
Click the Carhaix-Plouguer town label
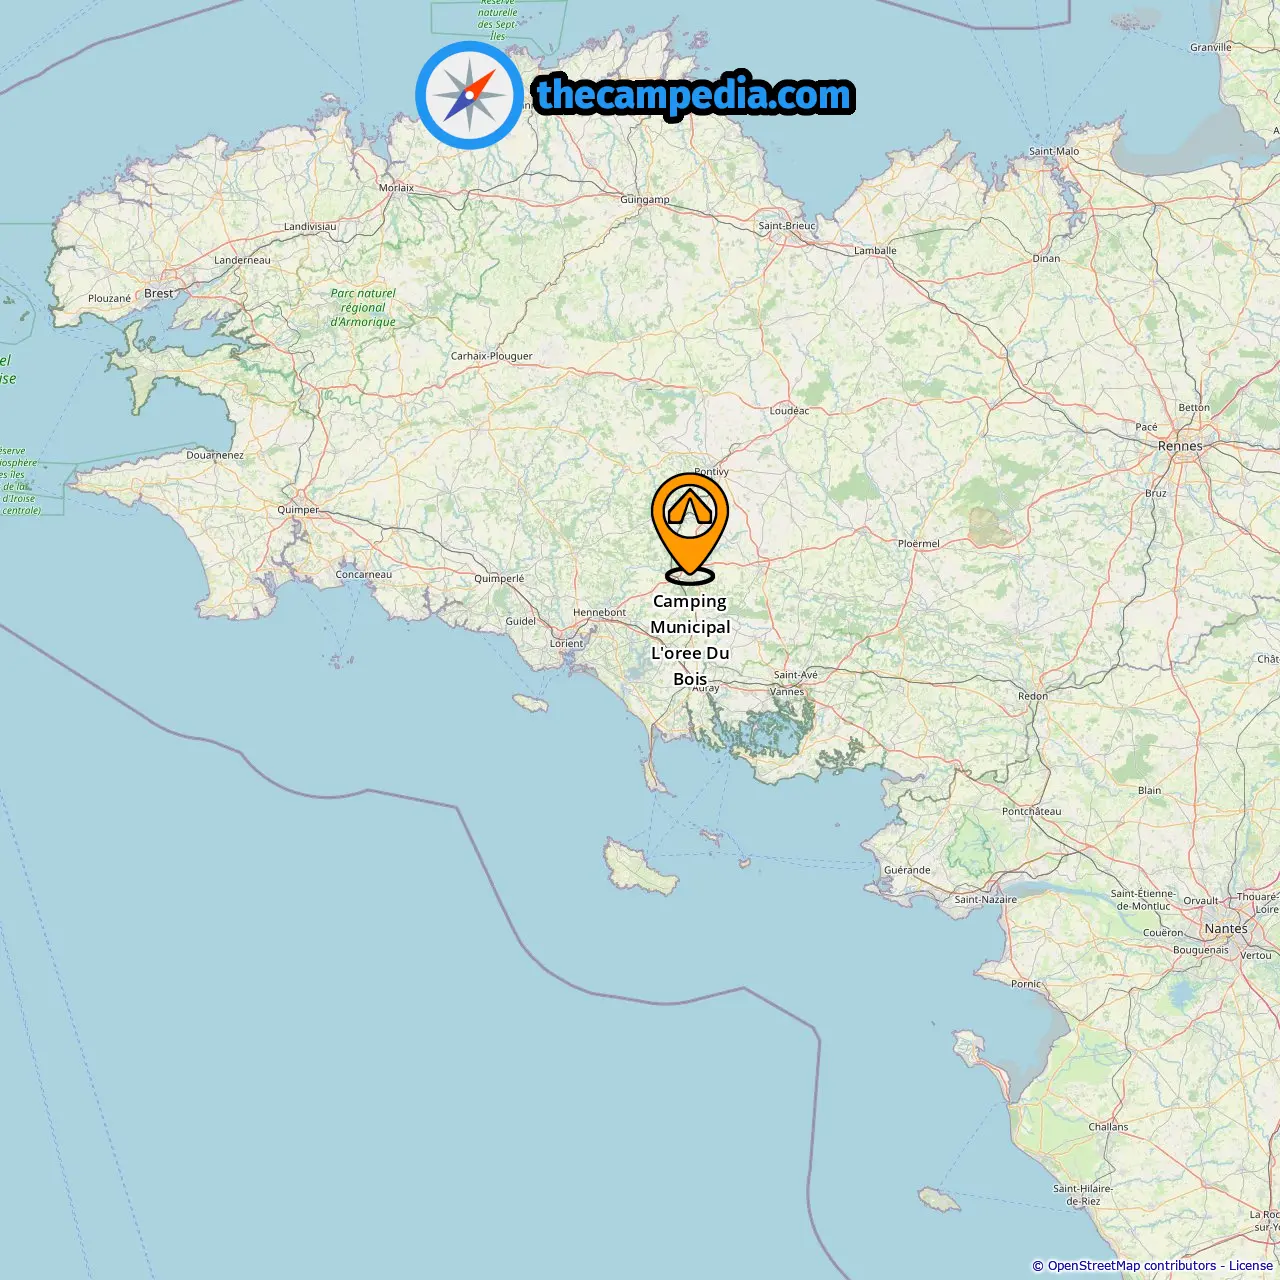(x=492, y=356)
